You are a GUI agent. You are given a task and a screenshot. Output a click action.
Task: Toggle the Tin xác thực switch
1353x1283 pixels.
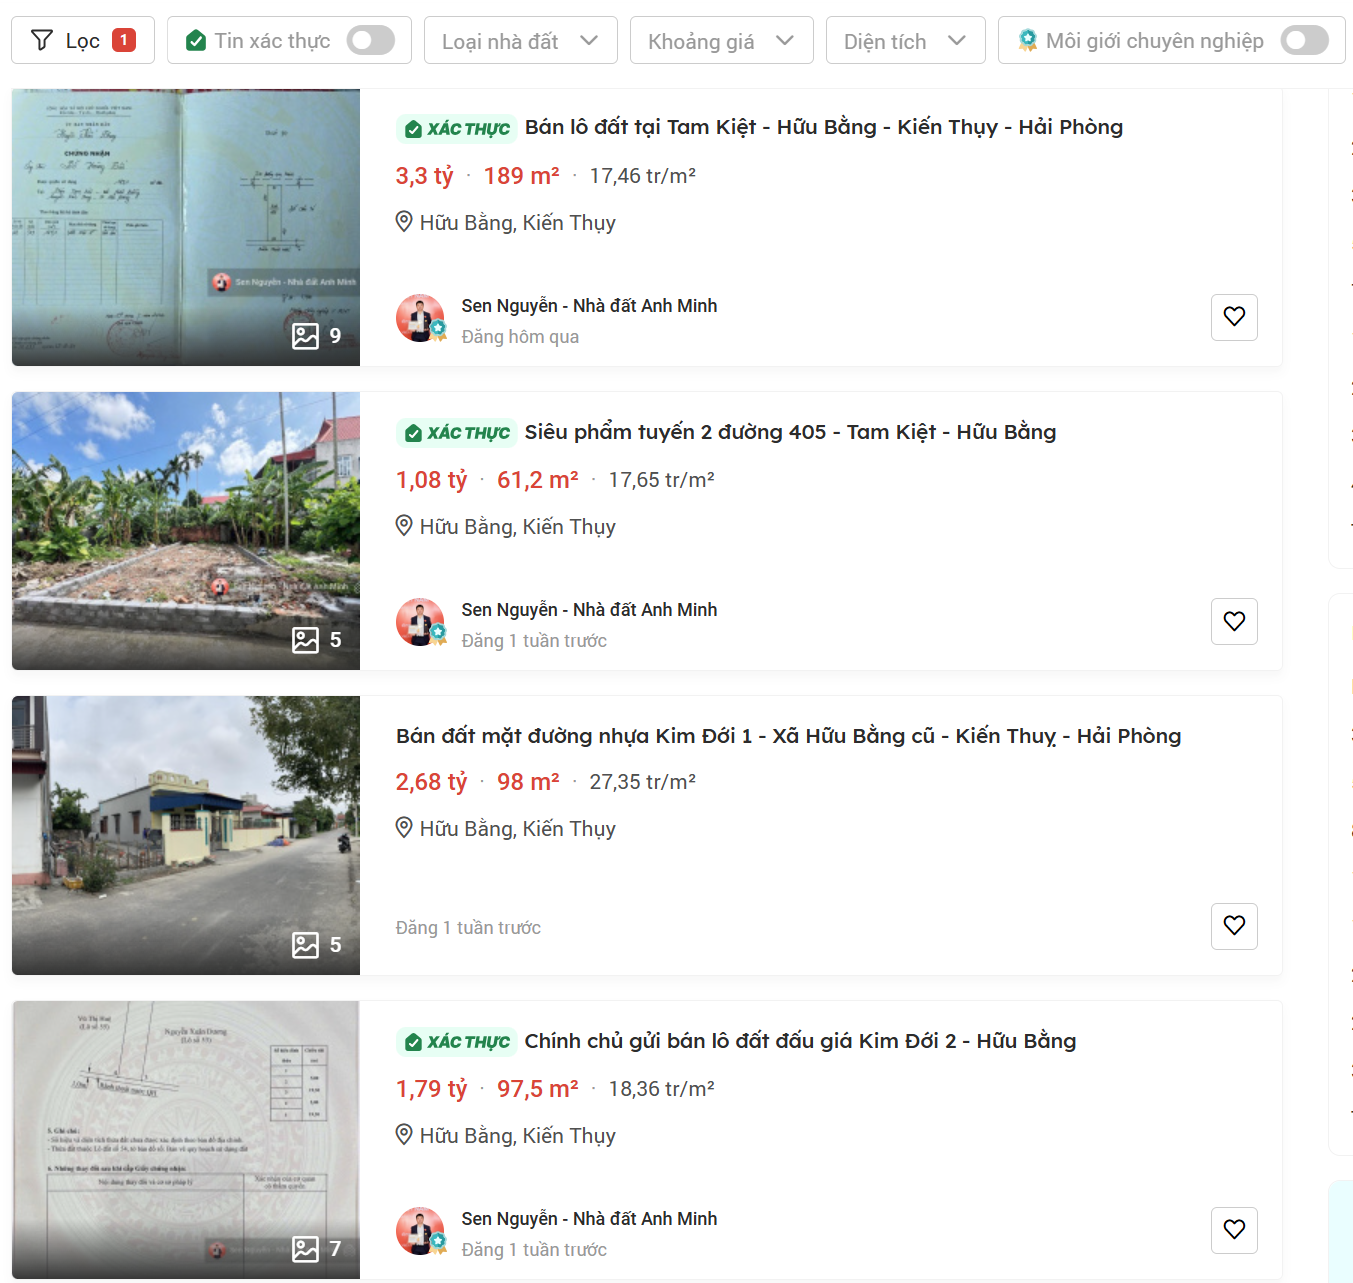pyautogui.click(x=370, y=40)
